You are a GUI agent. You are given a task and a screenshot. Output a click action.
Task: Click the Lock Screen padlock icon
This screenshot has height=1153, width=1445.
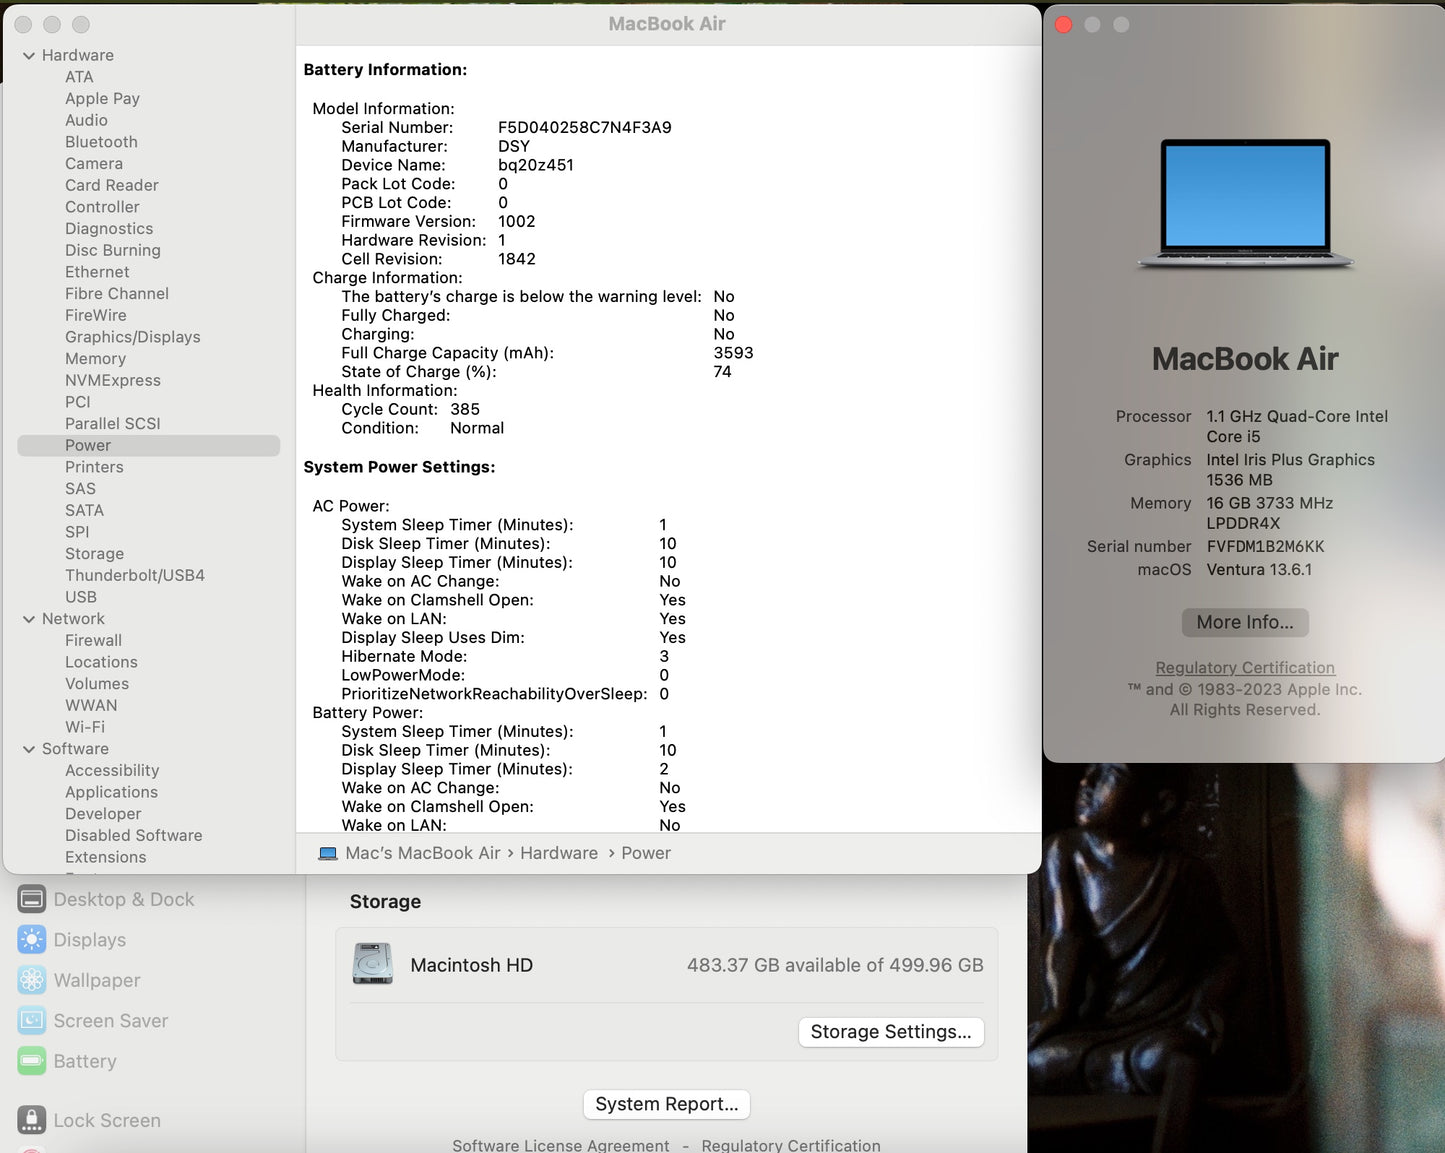[x=32, y=1120]
